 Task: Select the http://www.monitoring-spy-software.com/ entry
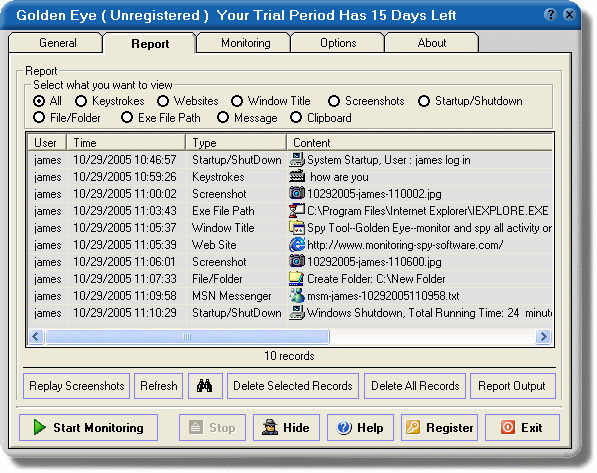[405, 245]
